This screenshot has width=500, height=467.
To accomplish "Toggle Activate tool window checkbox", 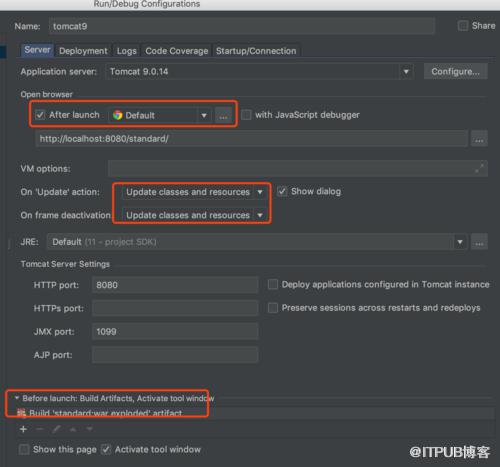I will 106,450.
